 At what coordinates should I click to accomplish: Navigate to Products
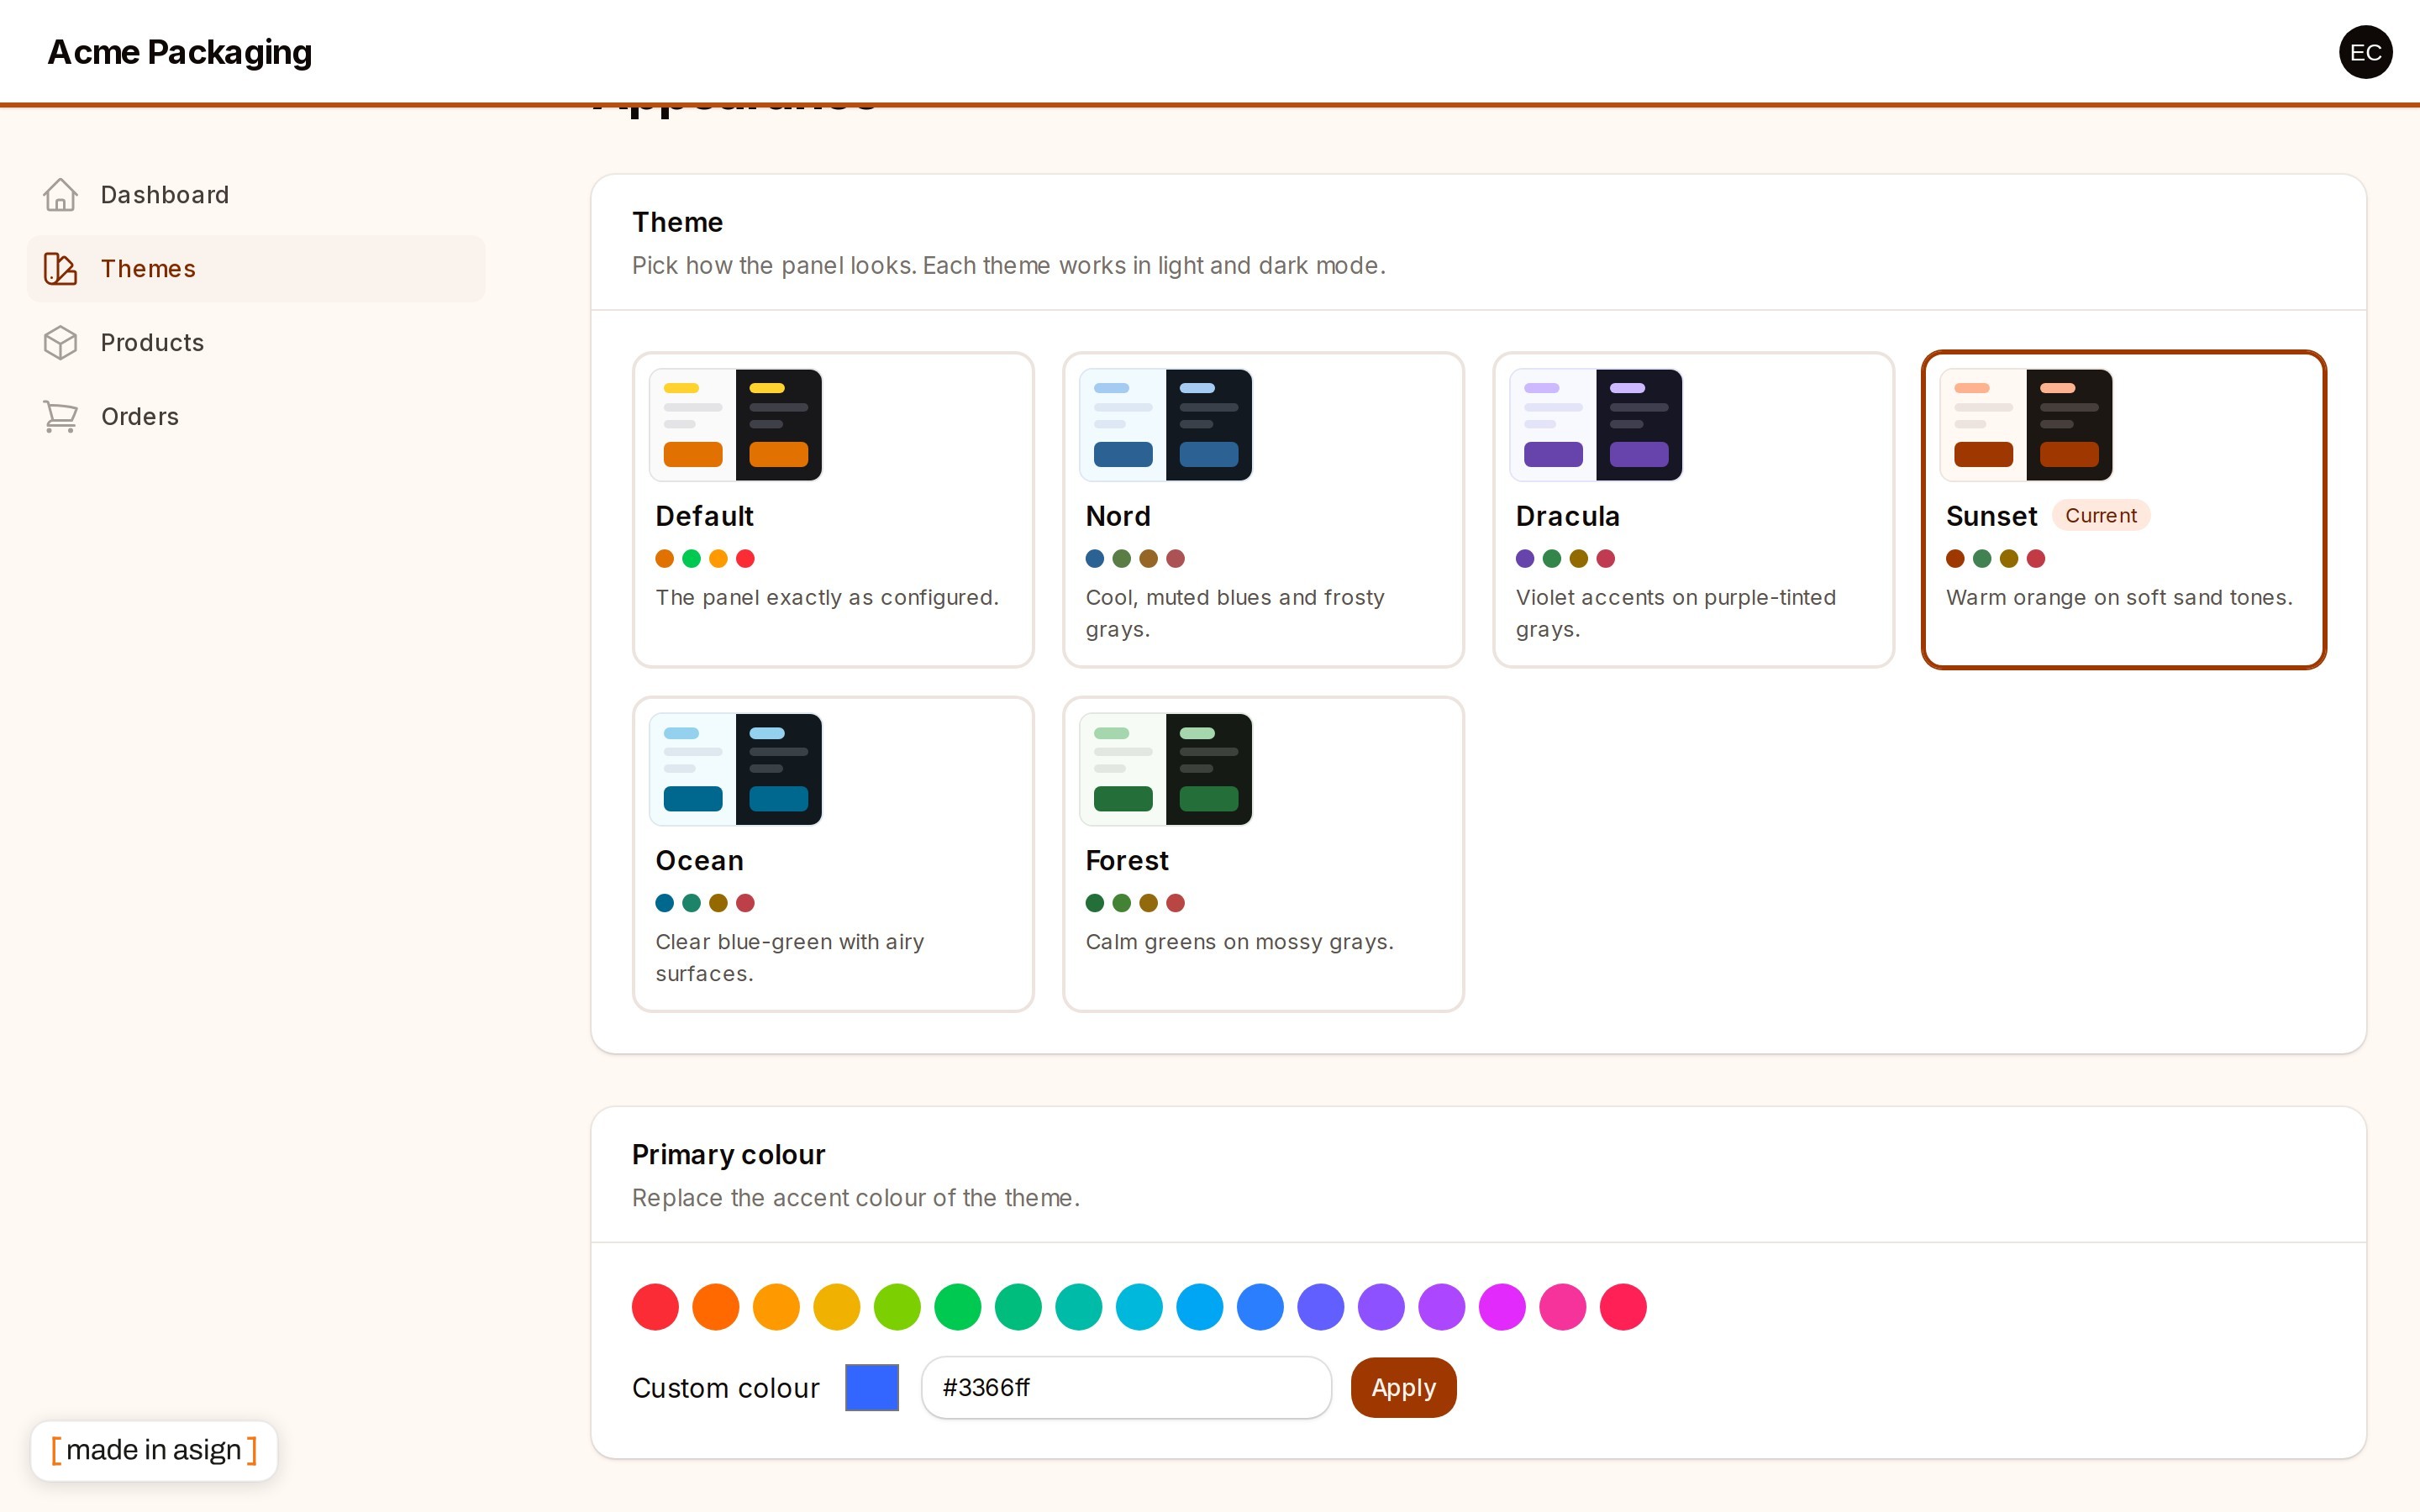pyautogui.click(x=256, y=343)
